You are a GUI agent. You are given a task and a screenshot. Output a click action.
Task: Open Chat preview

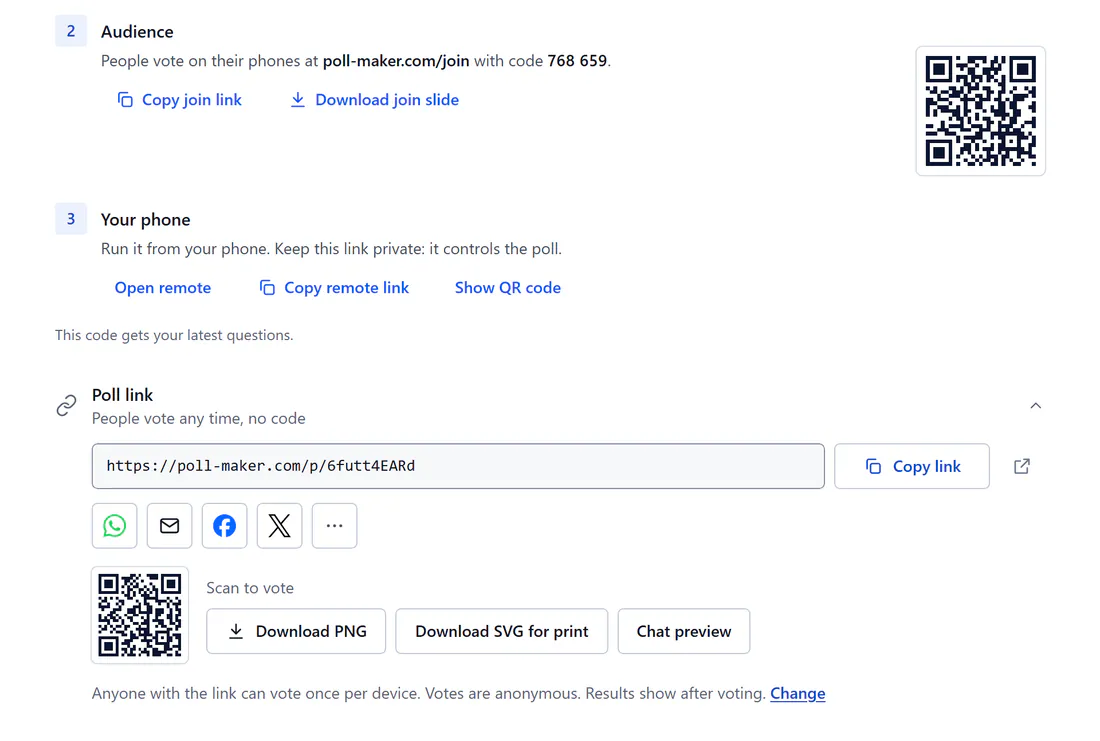click(684, 631)
